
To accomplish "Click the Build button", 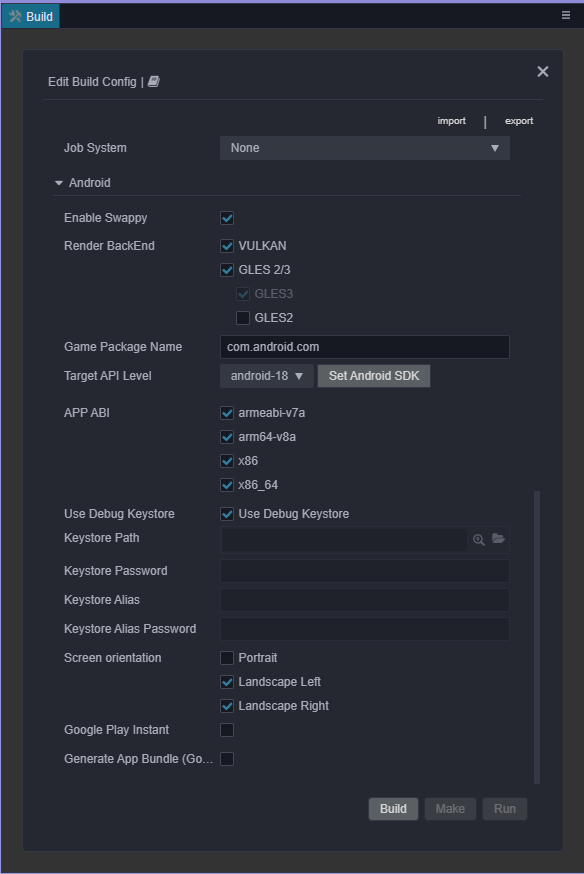I will click(393, 808).
